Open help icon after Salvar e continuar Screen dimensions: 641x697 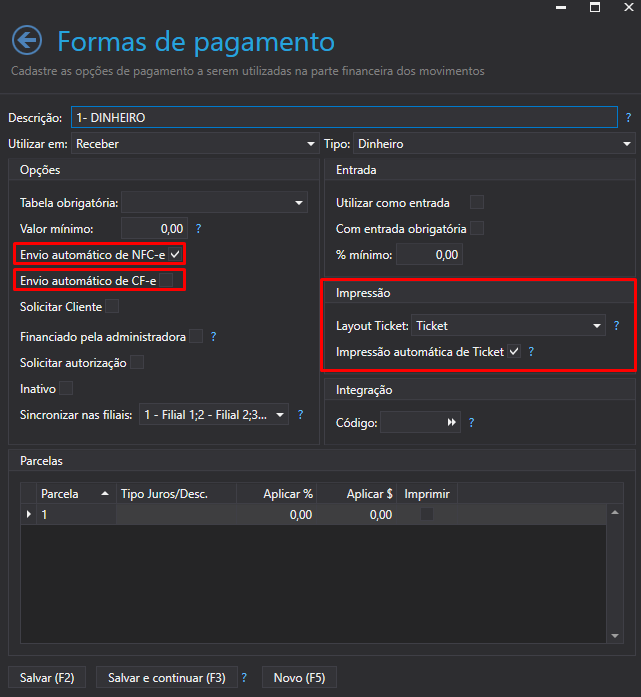pos(244,677)
